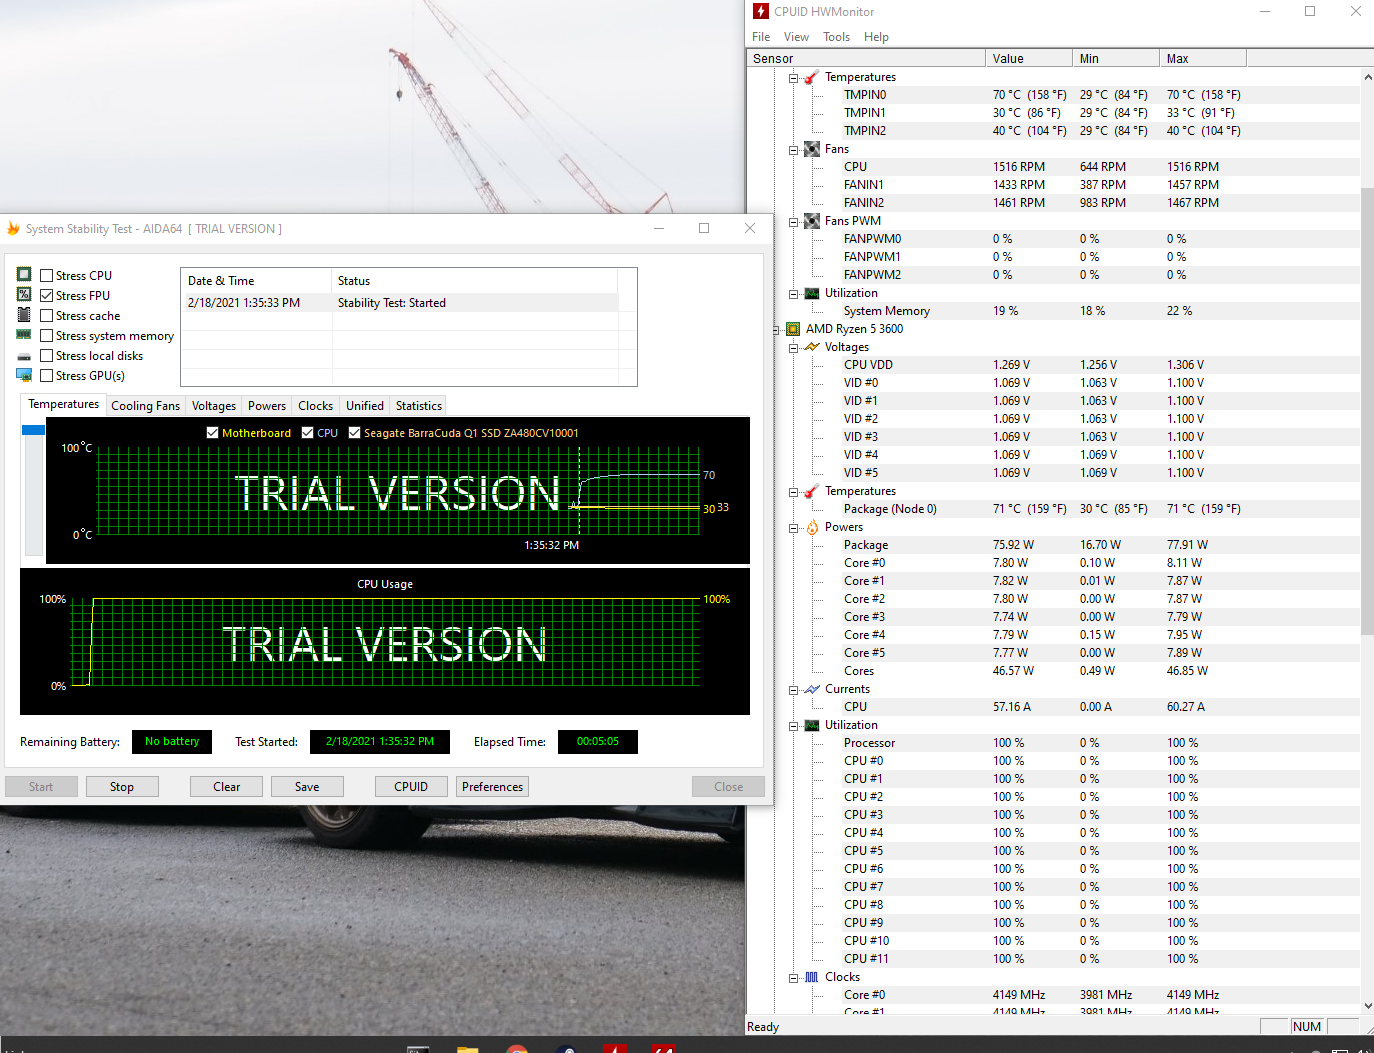Click the Stress system memory RAM icon

24,334
